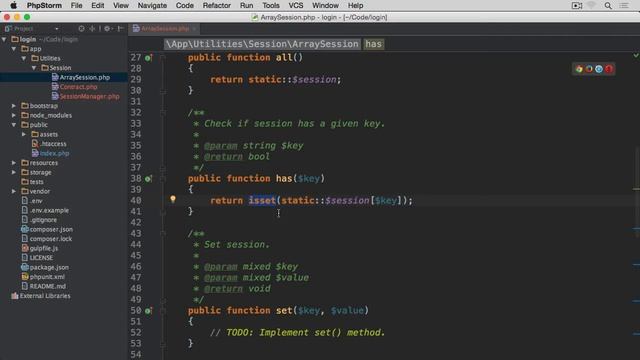Image resolution: width=640 pixels, height=360 pixels.
Task: Select Contract.php in project tree
Action: (x=78, y=87)
